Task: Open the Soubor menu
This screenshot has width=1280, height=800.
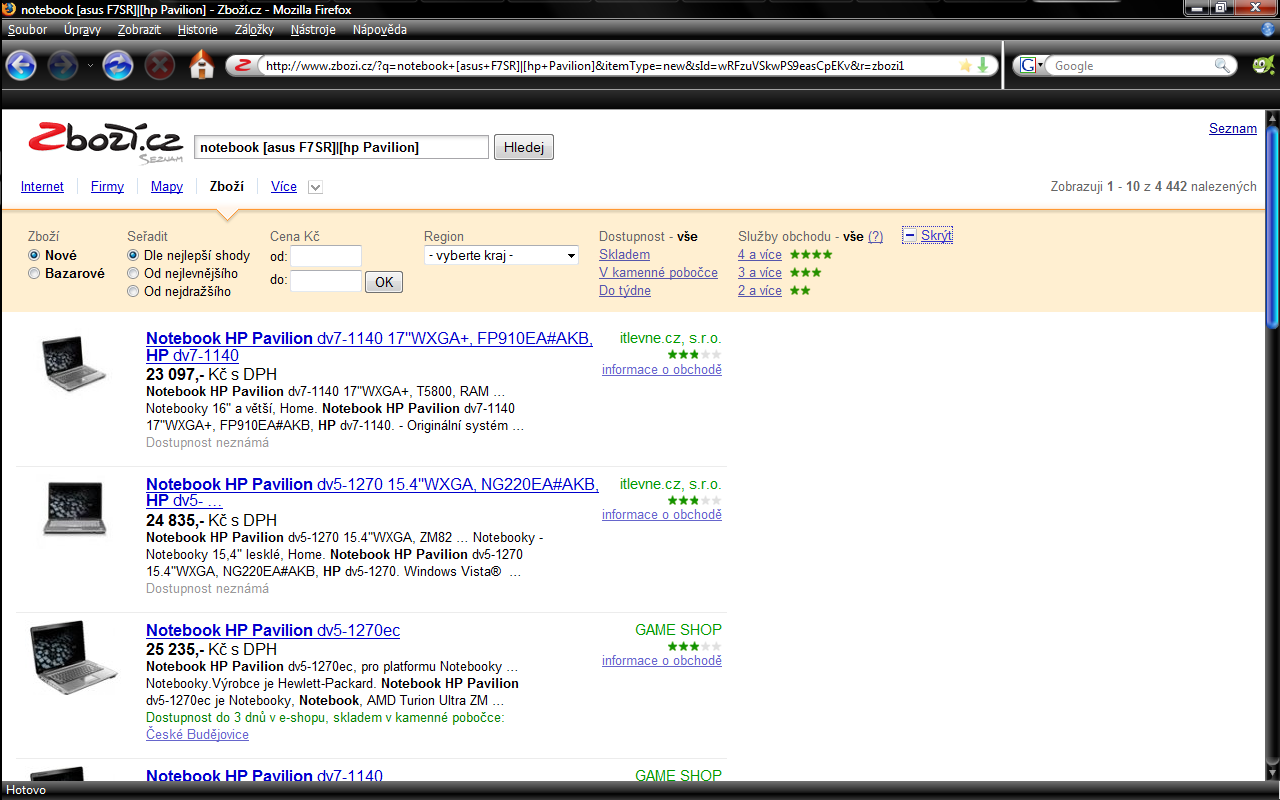Action: [x=27, y=30]
